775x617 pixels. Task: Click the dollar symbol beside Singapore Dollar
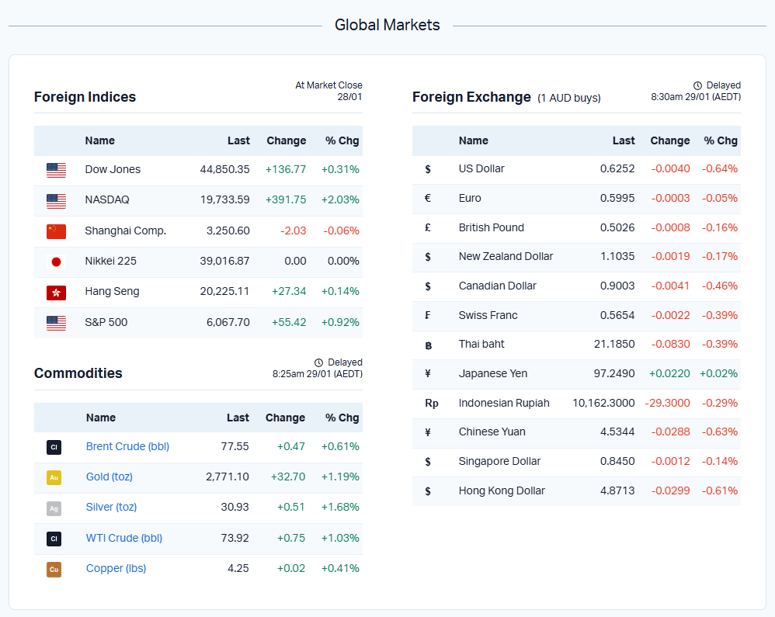tap(428, 462)
